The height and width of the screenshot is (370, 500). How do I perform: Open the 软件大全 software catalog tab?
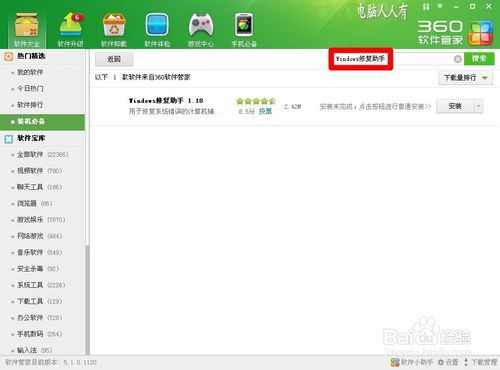click(x=27, y=30)
